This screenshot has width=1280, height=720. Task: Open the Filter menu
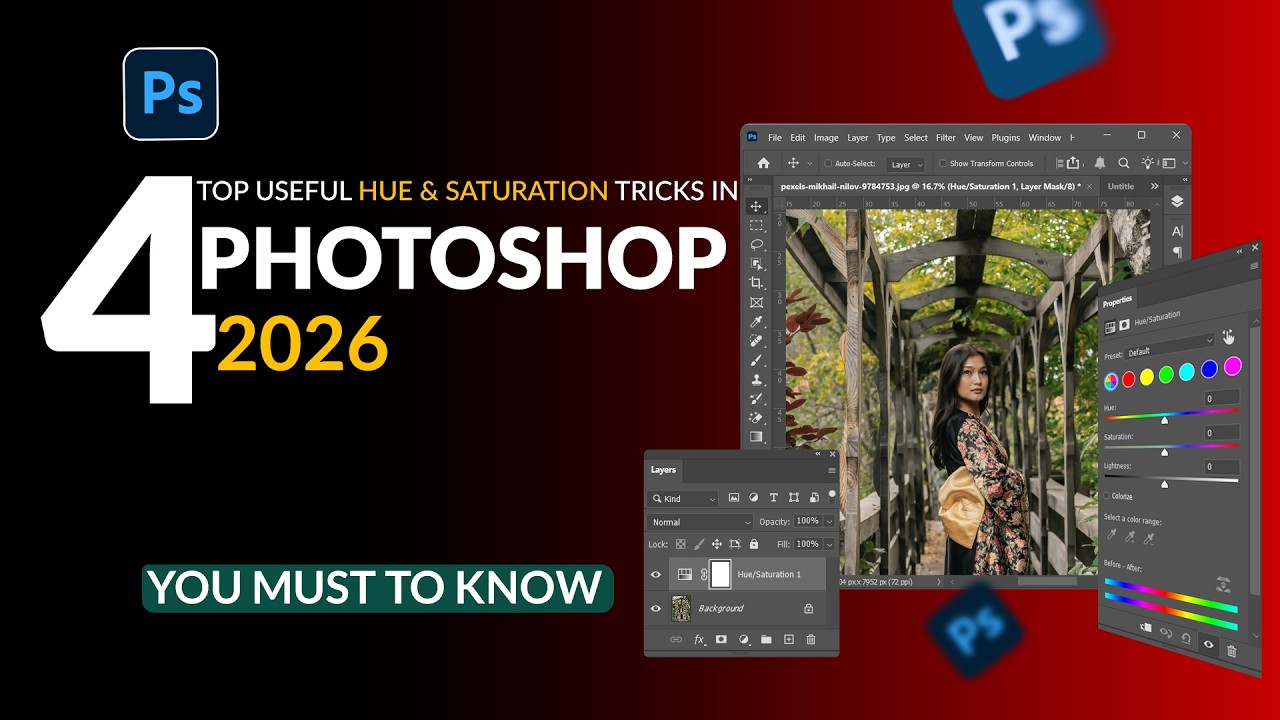pyautogui.click(x=946, y=138)
